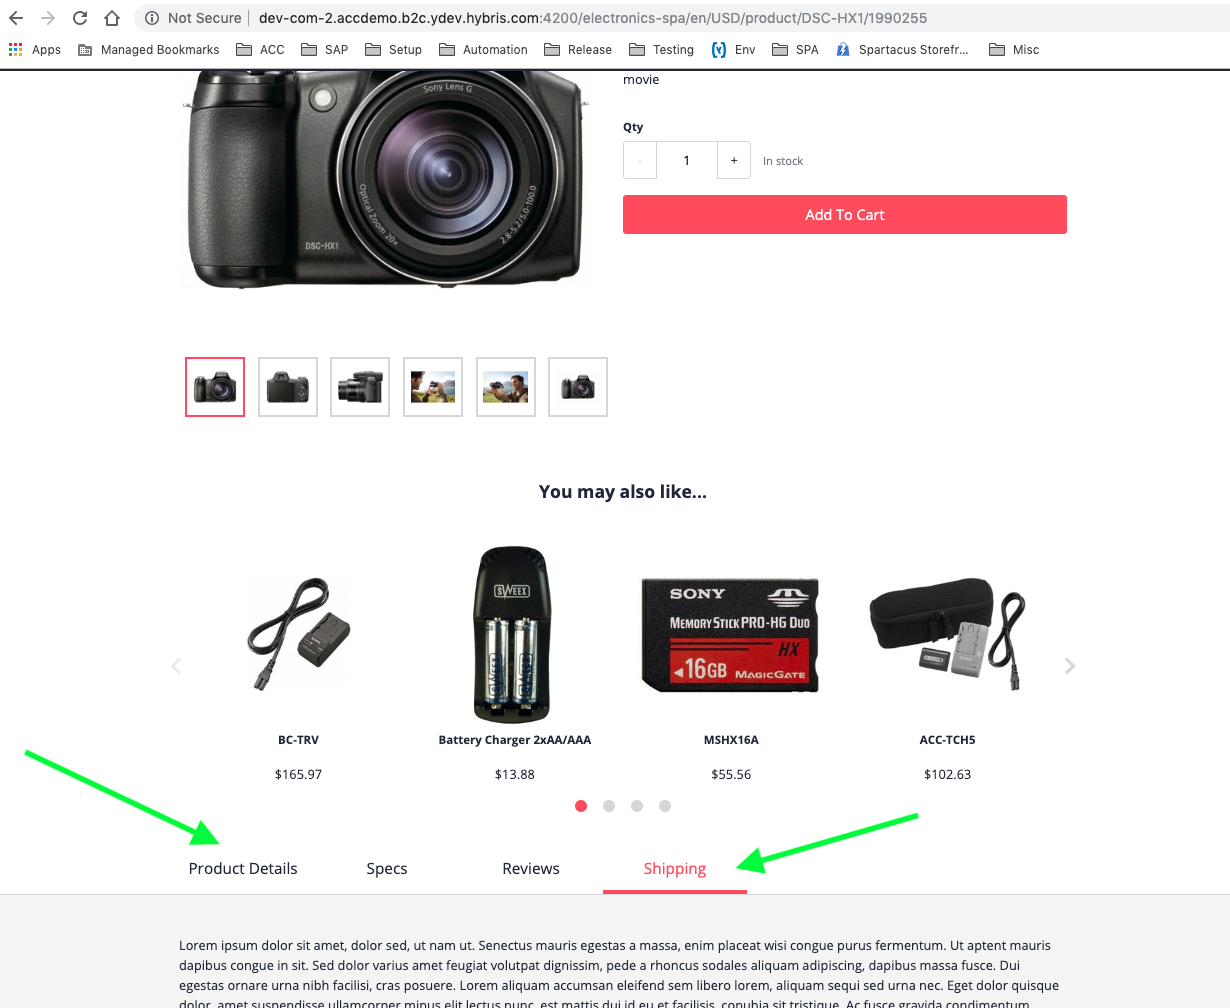This screenshot has height=1008, width=1230.
Task: Switch to the Specs tab
Action: point(387,868)
